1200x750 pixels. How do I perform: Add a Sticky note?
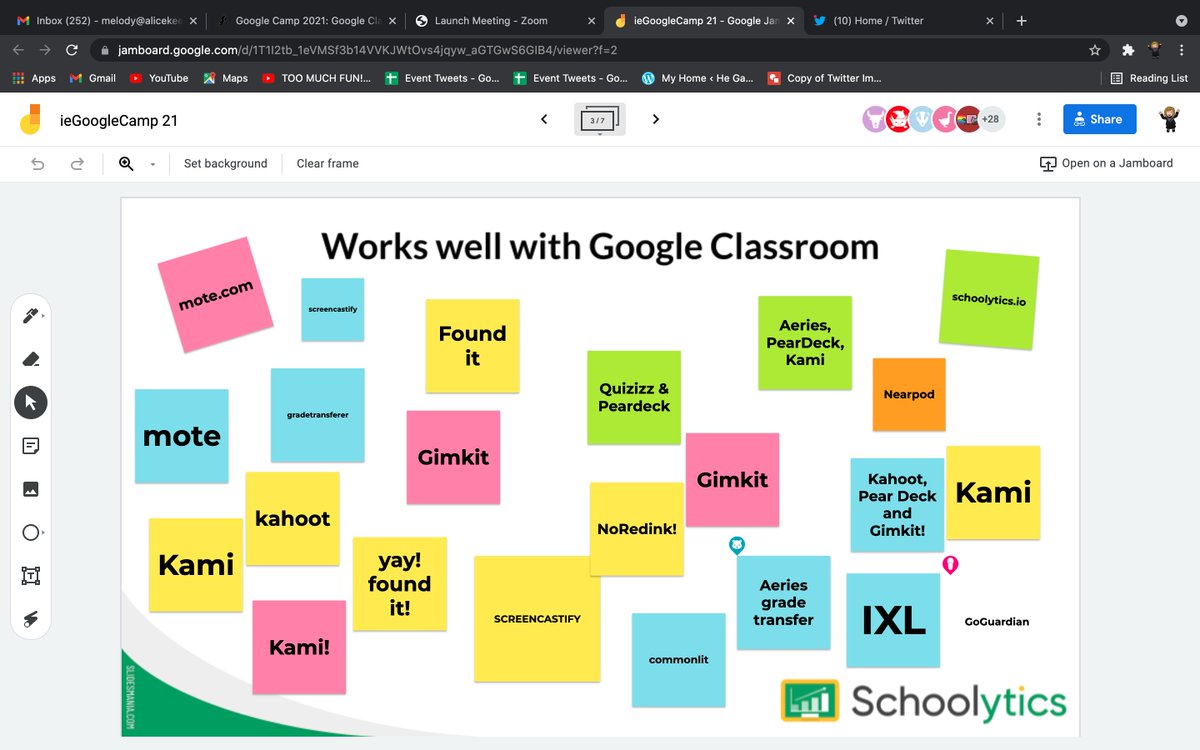click(31, 446)
